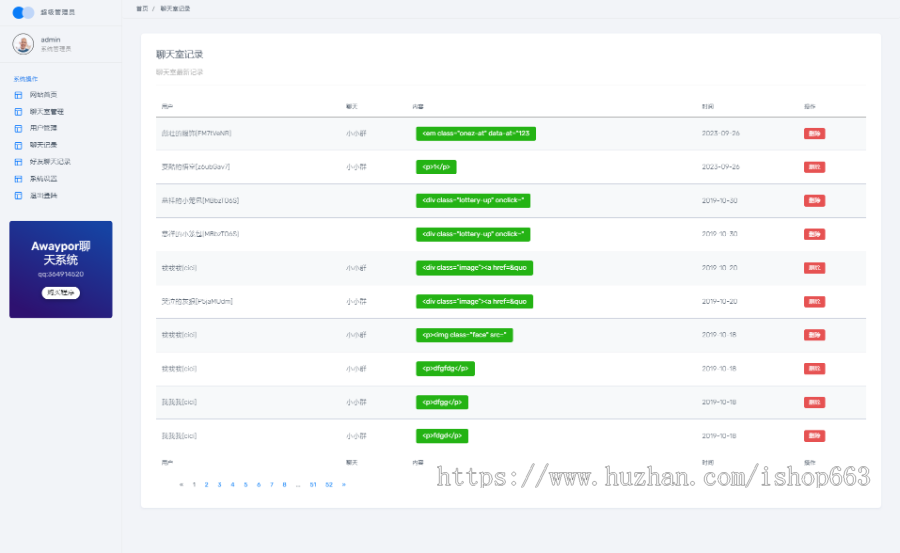Click the 聊天室管理 sidebar icon

pyautogui.click(x=18, y=111)
